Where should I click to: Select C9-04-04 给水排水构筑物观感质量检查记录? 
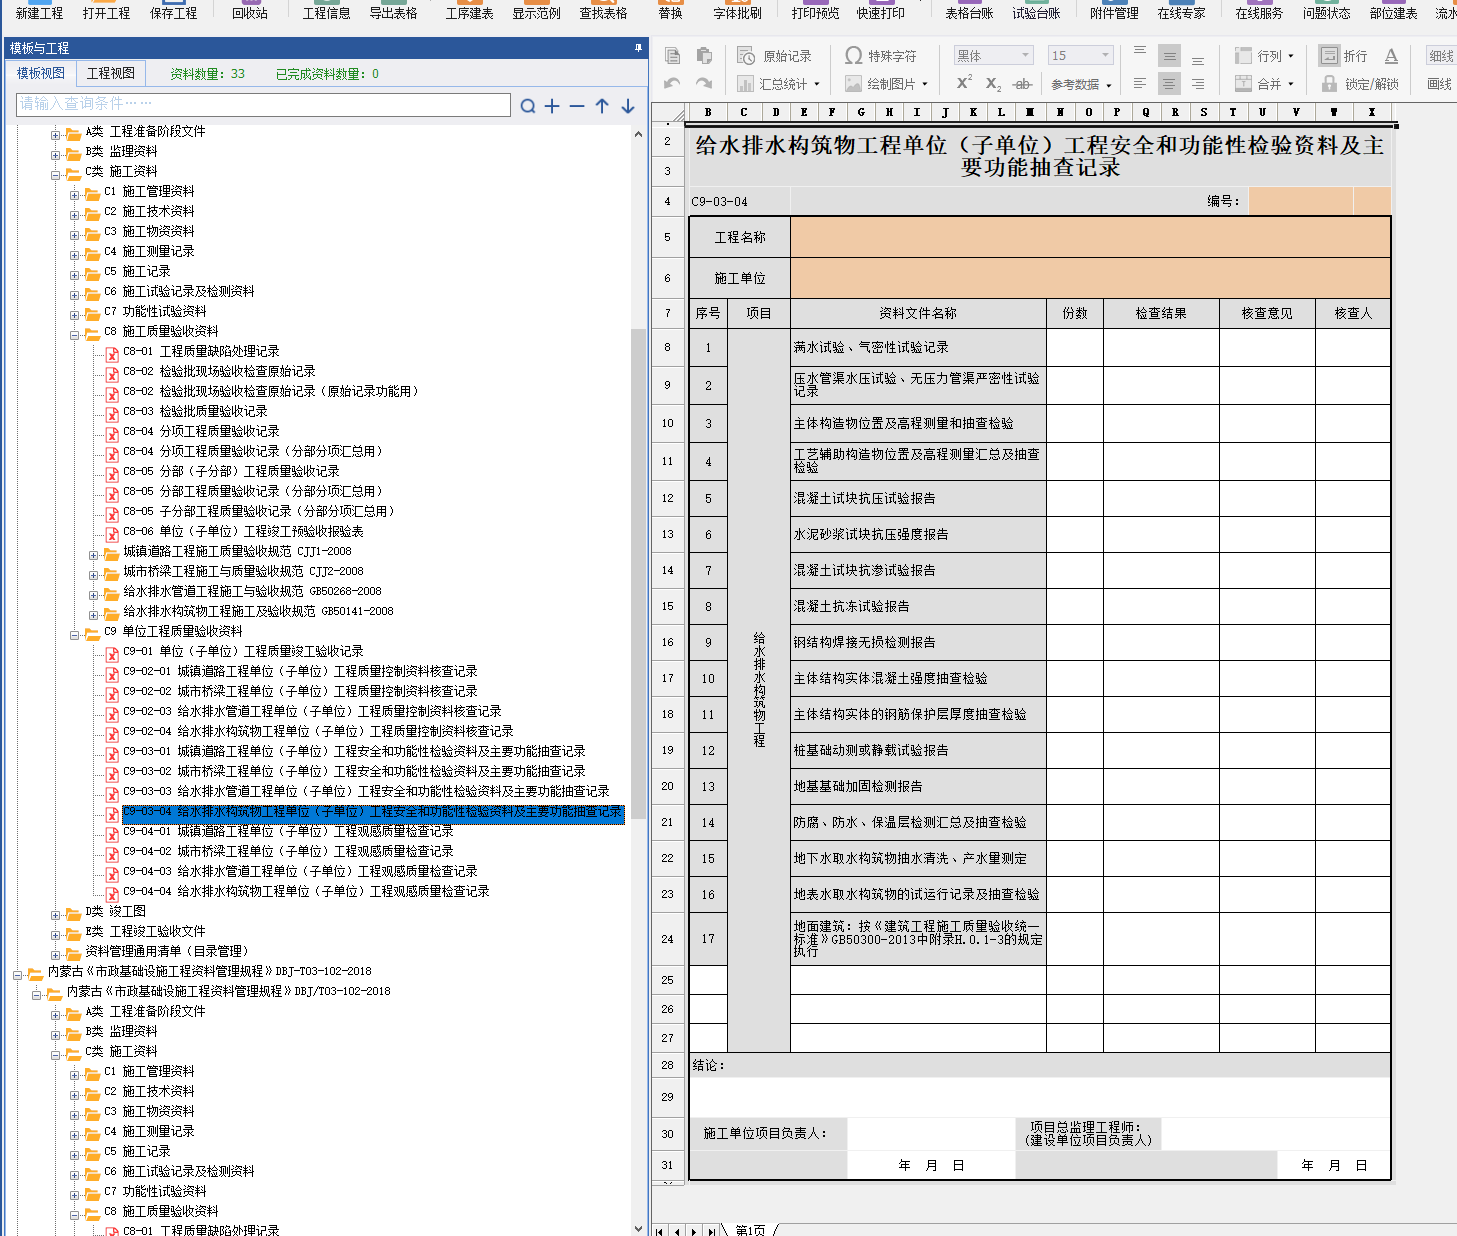click(x=306, y=891)
